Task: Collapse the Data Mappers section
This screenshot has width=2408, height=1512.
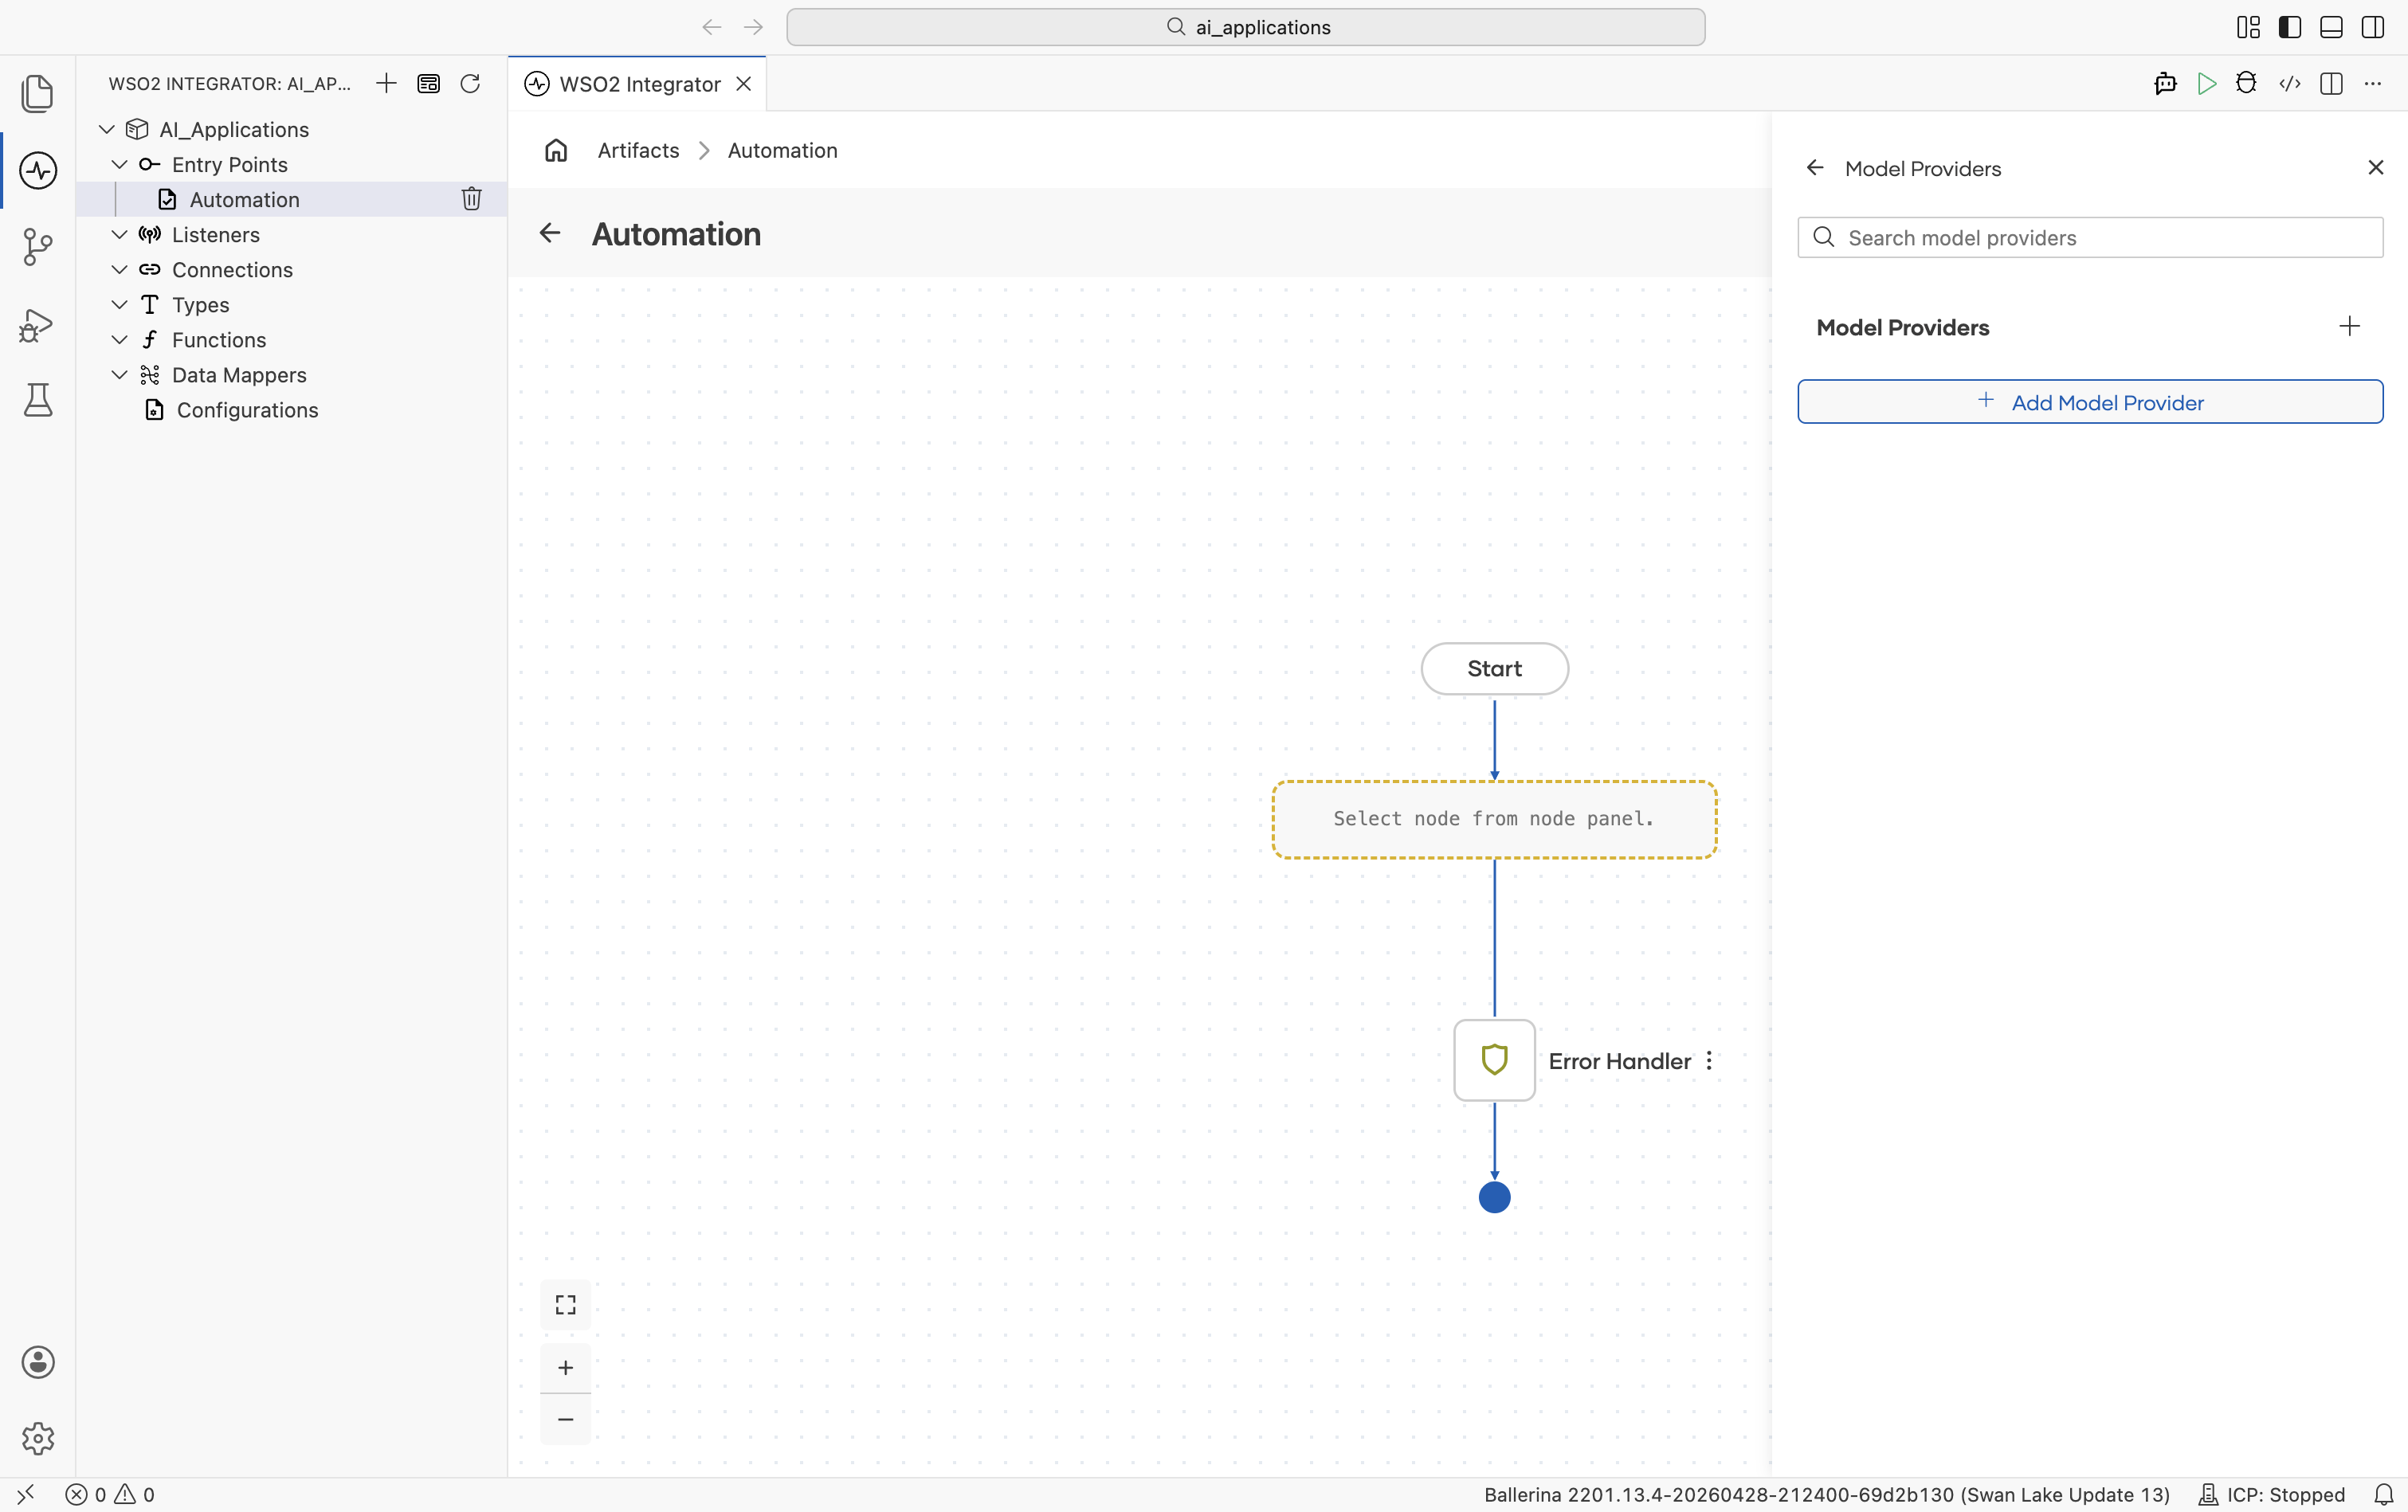Action: click(119, 374)
